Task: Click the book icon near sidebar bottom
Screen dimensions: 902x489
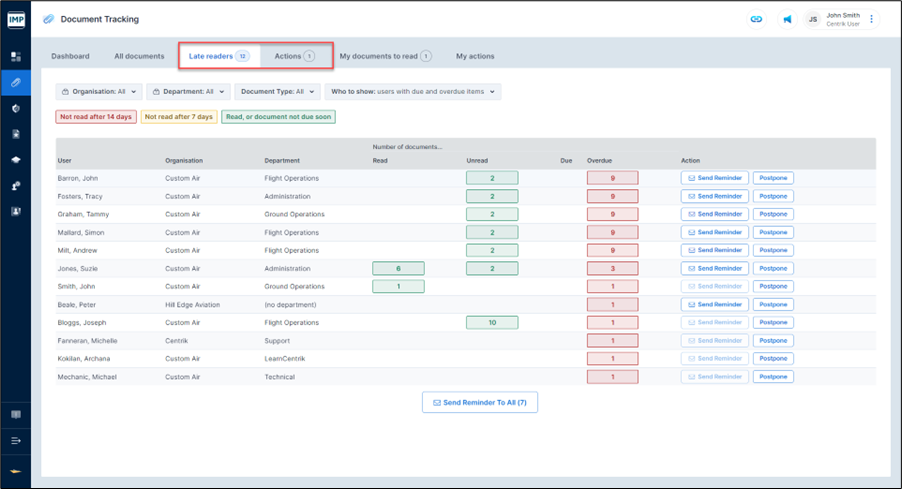Action: (x=16, y=414)
